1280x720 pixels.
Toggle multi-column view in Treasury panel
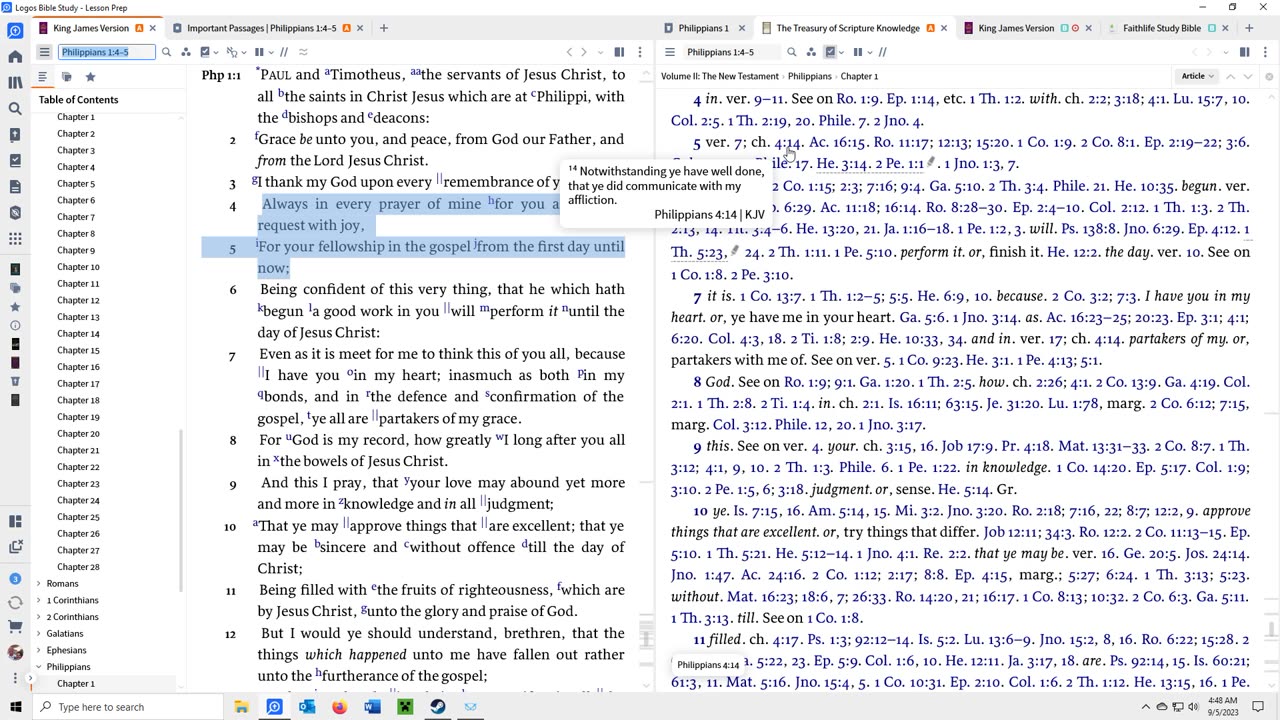1245,52
